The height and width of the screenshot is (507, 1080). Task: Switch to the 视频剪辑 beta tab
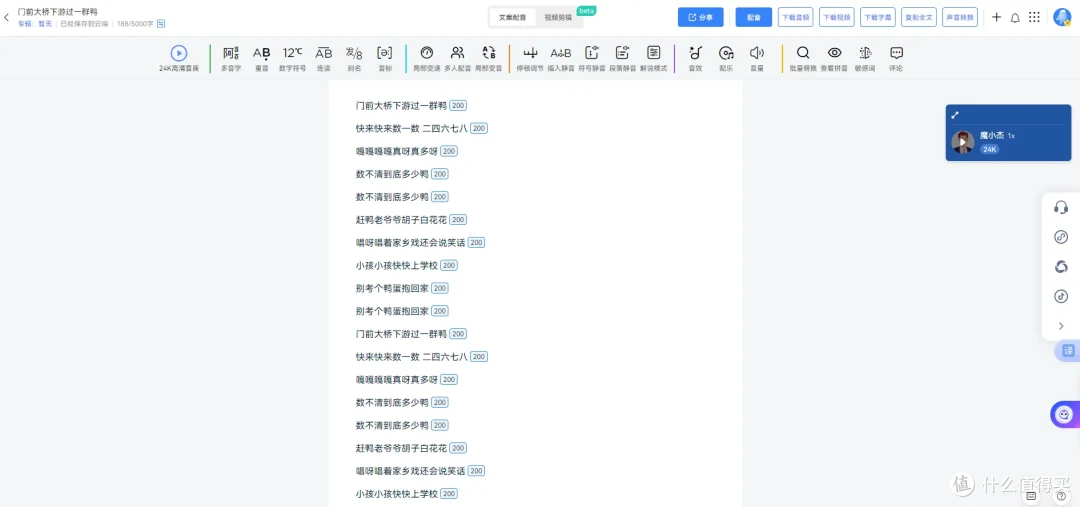click(x=558, y=17)
